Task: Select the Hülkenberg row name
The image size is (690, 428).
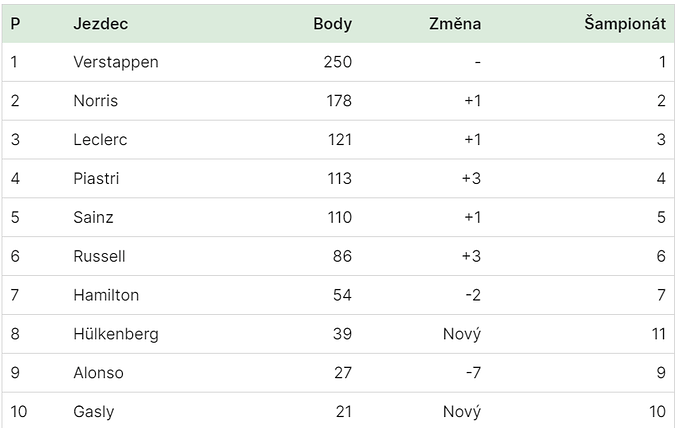Action: [116, 334]
